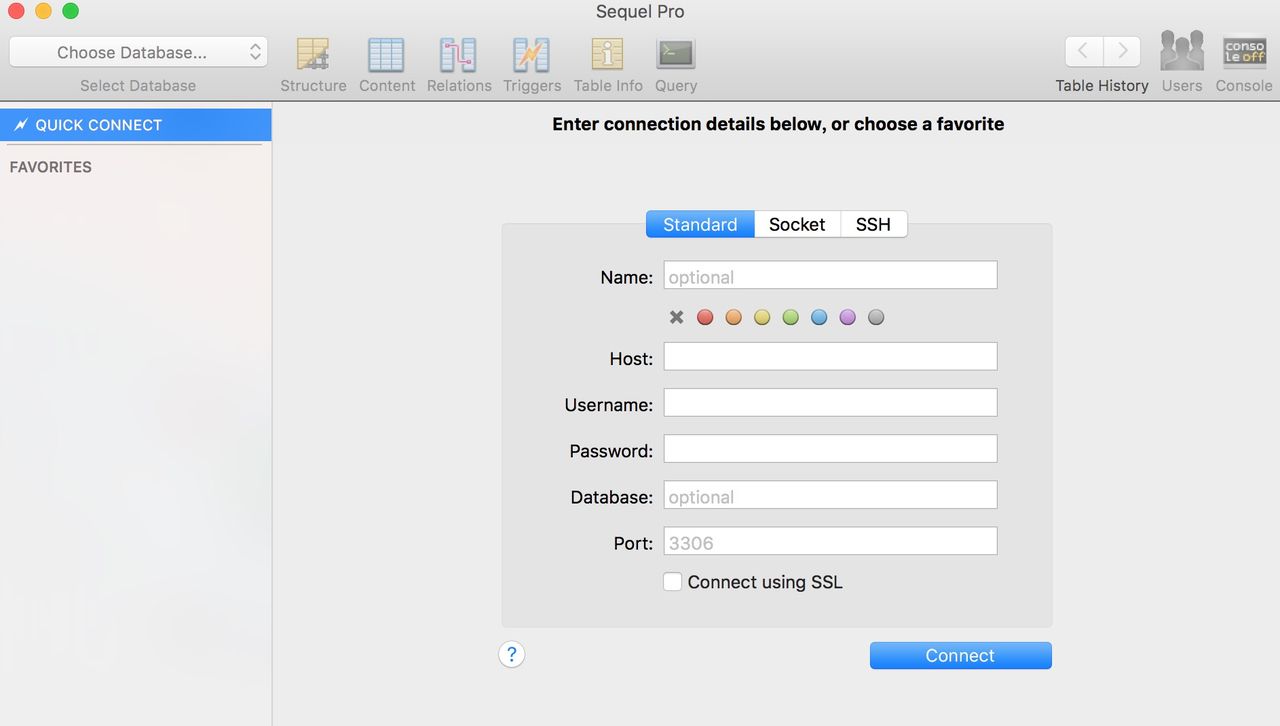This screenshot has width=1280, height=726.
Task: Open the Query editor icon
Action: click(x=676, y=55)
